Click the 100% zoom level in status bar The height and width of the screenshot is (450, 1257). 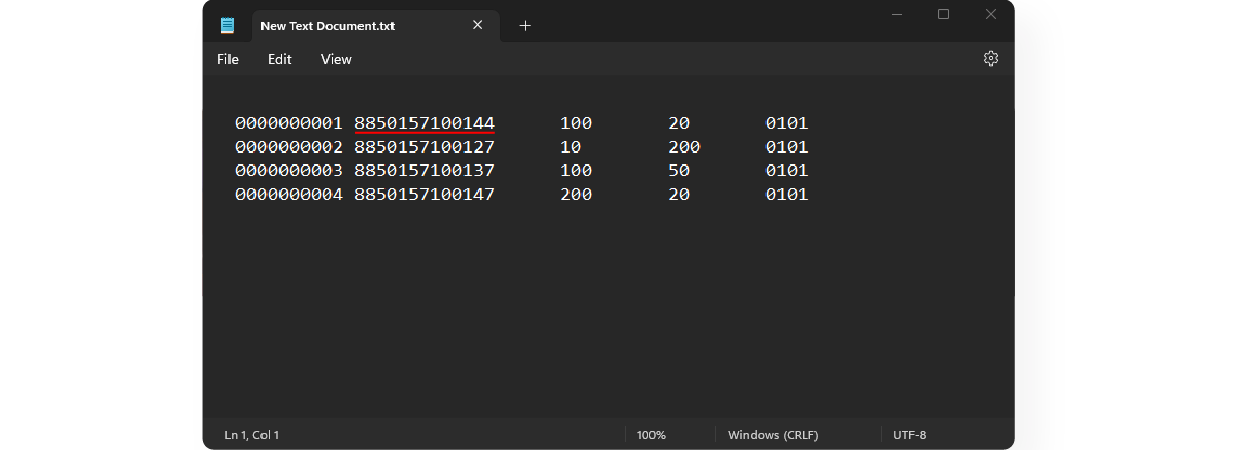[651, 435]
